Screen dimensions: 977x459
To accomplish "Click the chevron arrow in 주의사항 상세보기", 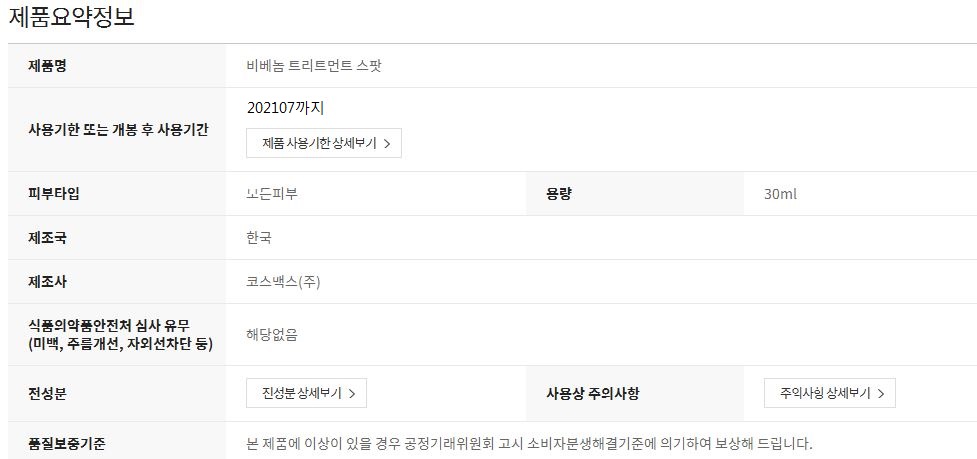I will tap(880, 394).
